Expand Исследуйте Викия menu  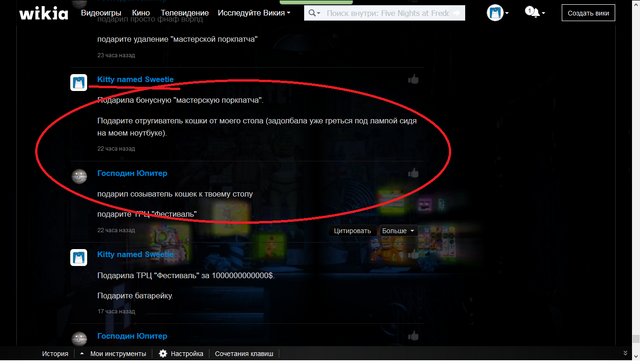coord(254,13)
